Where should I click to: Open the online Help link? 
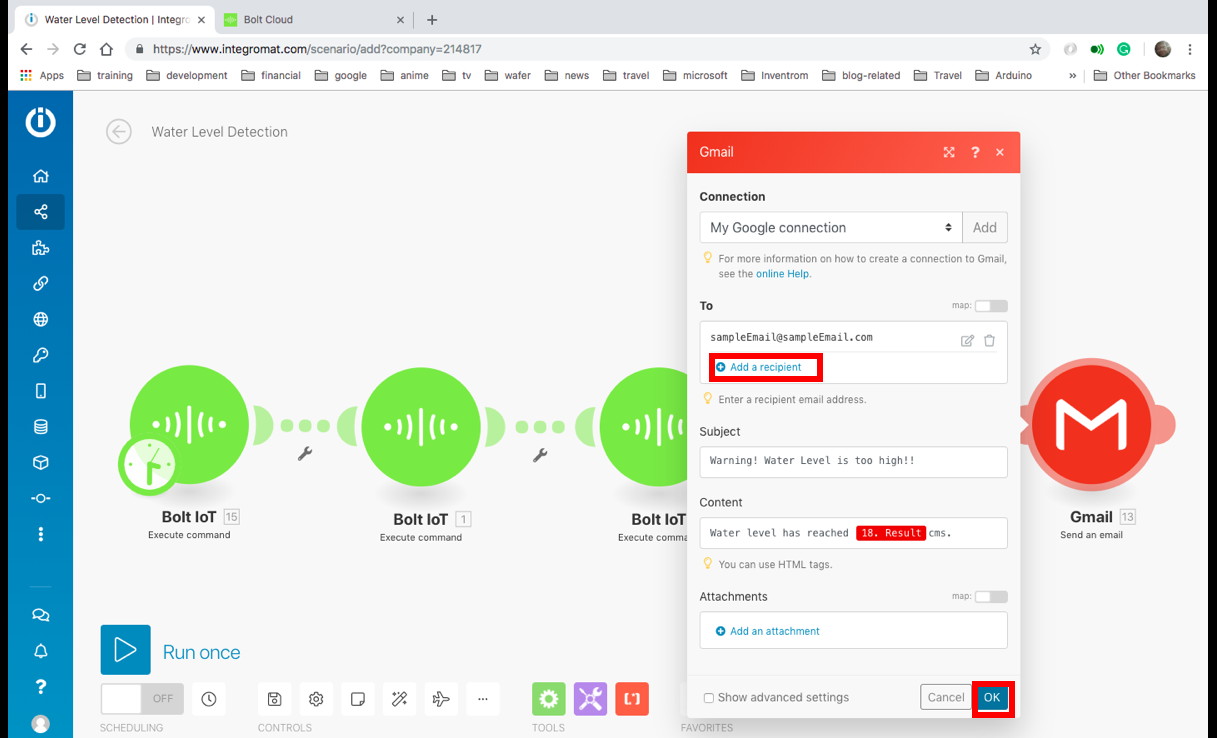click(x=783, y=273)
